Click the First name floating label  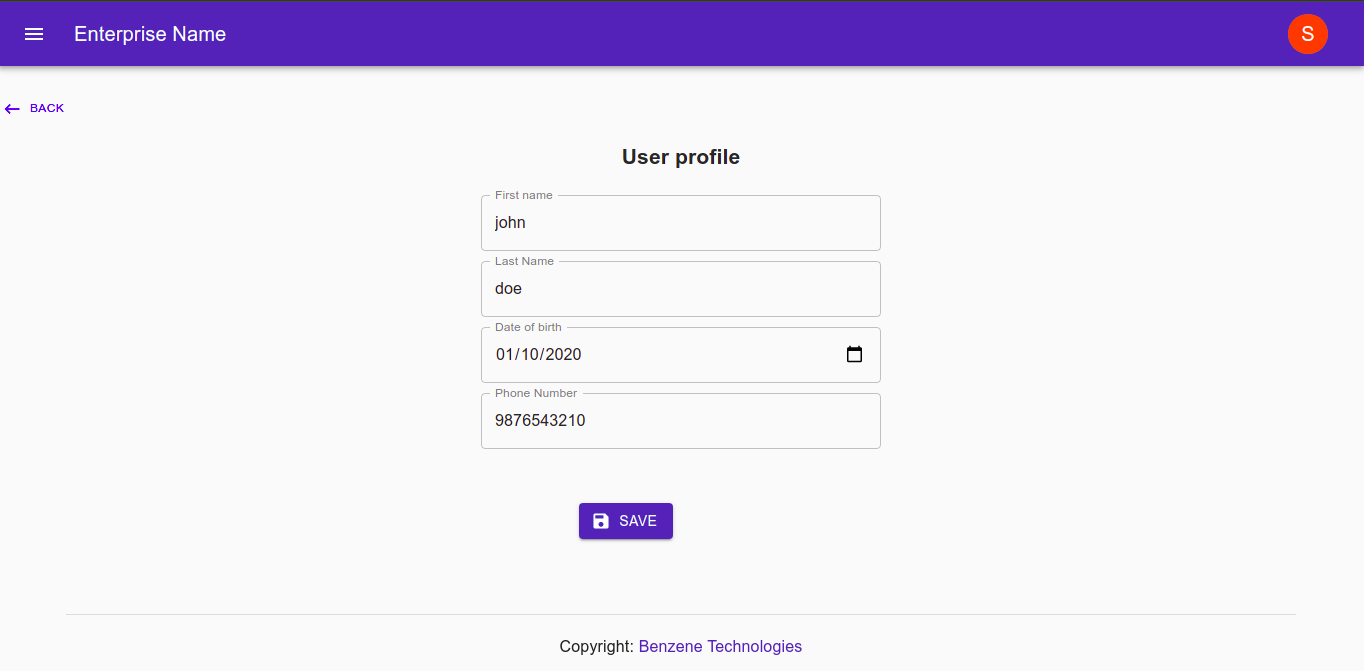tap(523, 195)
